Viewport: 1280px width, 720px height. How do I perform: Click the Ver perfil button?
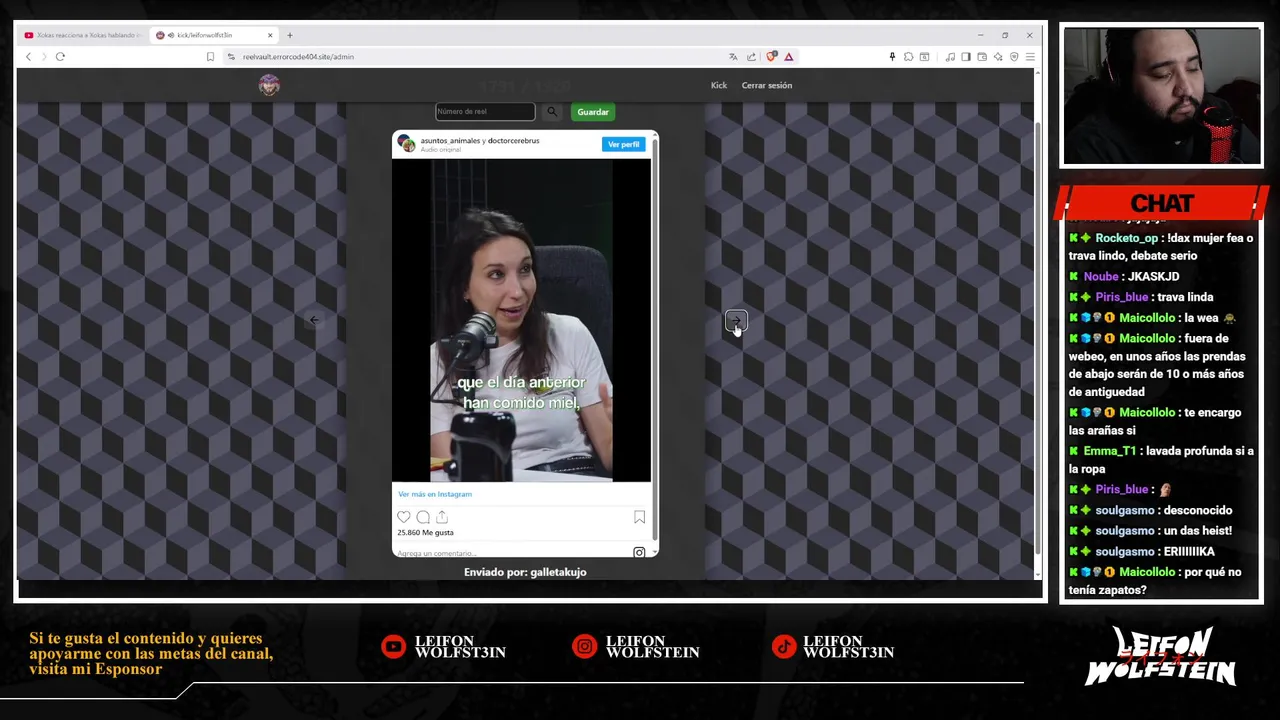pos(624,144)
